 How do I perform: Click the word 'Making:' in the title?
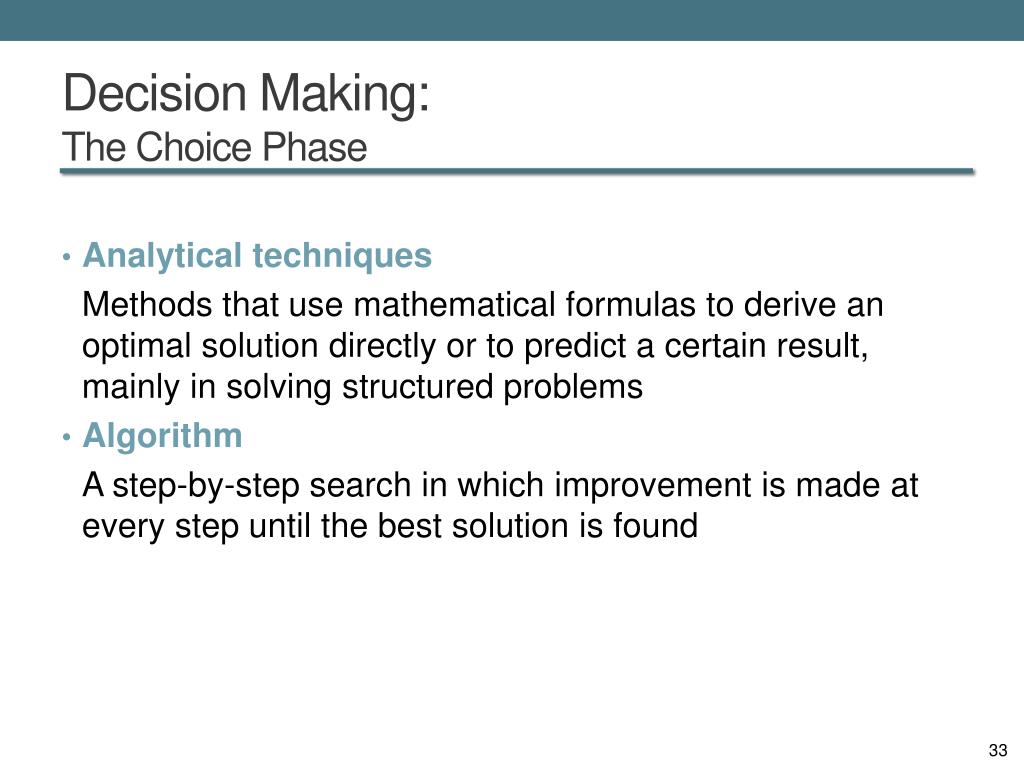coord(344,94)
